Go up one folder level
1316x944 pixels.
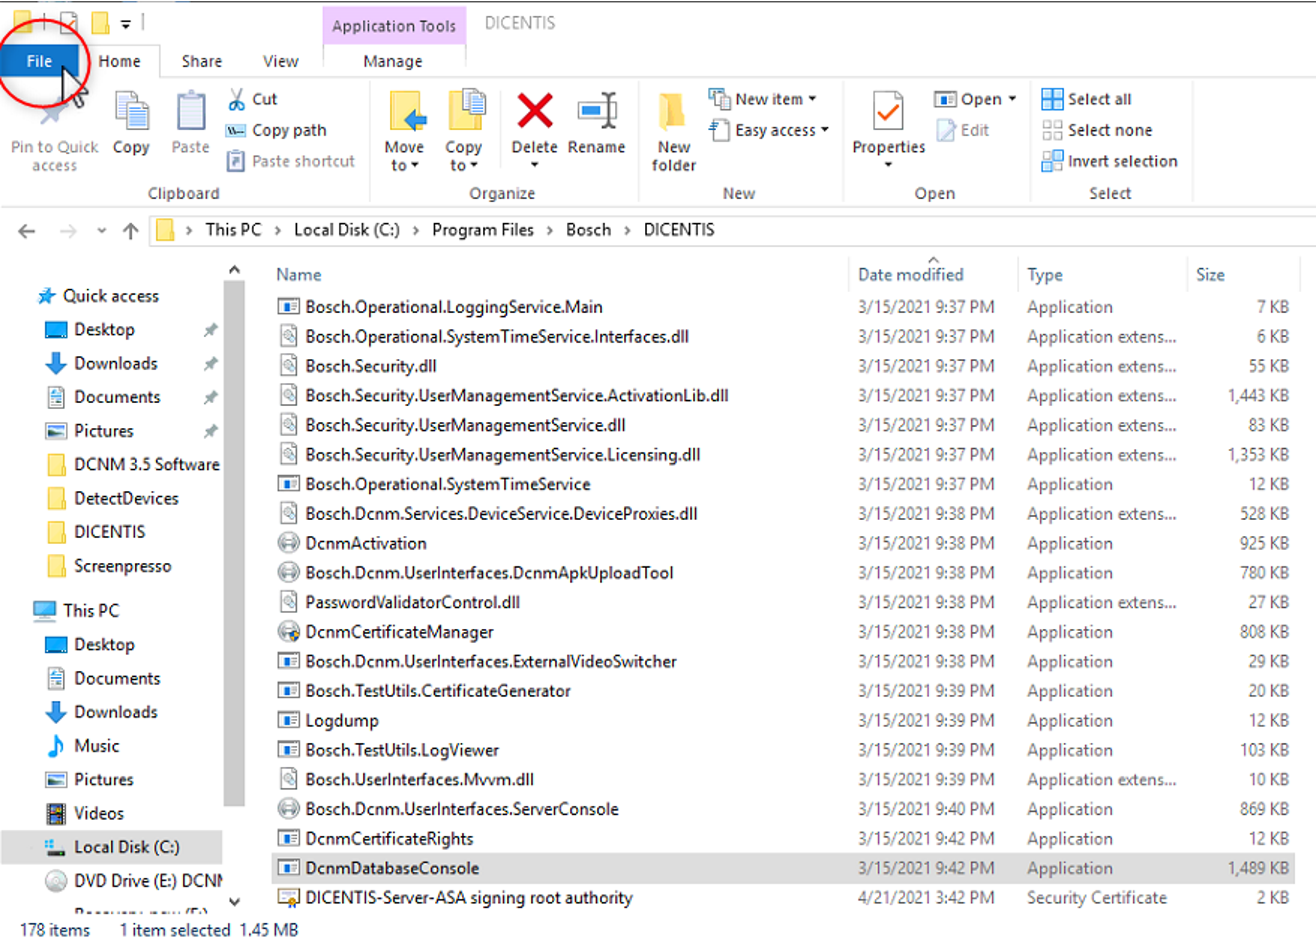(x=130, y=231)
